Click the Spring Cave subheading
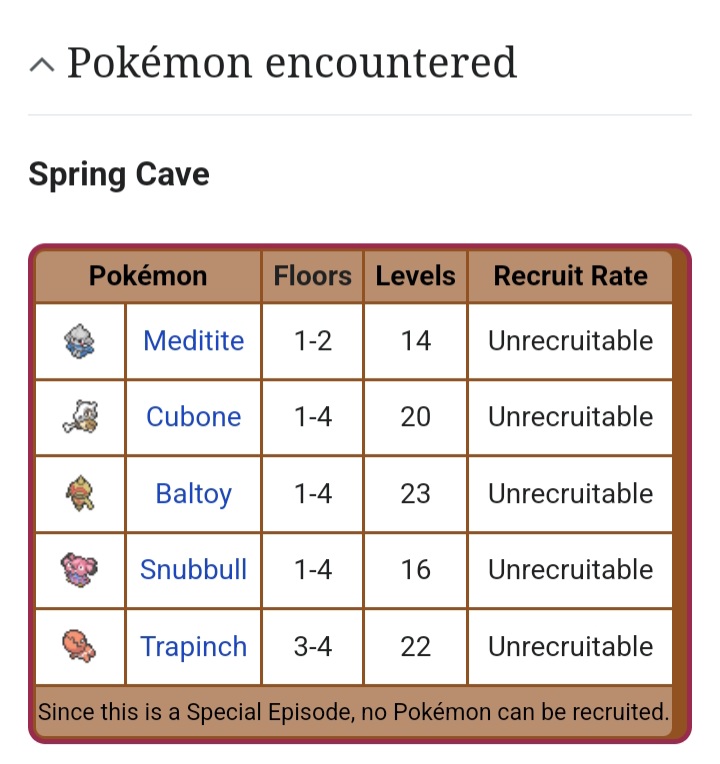The height and width of the screenshot is (764, 720). (x=119, y=175)
